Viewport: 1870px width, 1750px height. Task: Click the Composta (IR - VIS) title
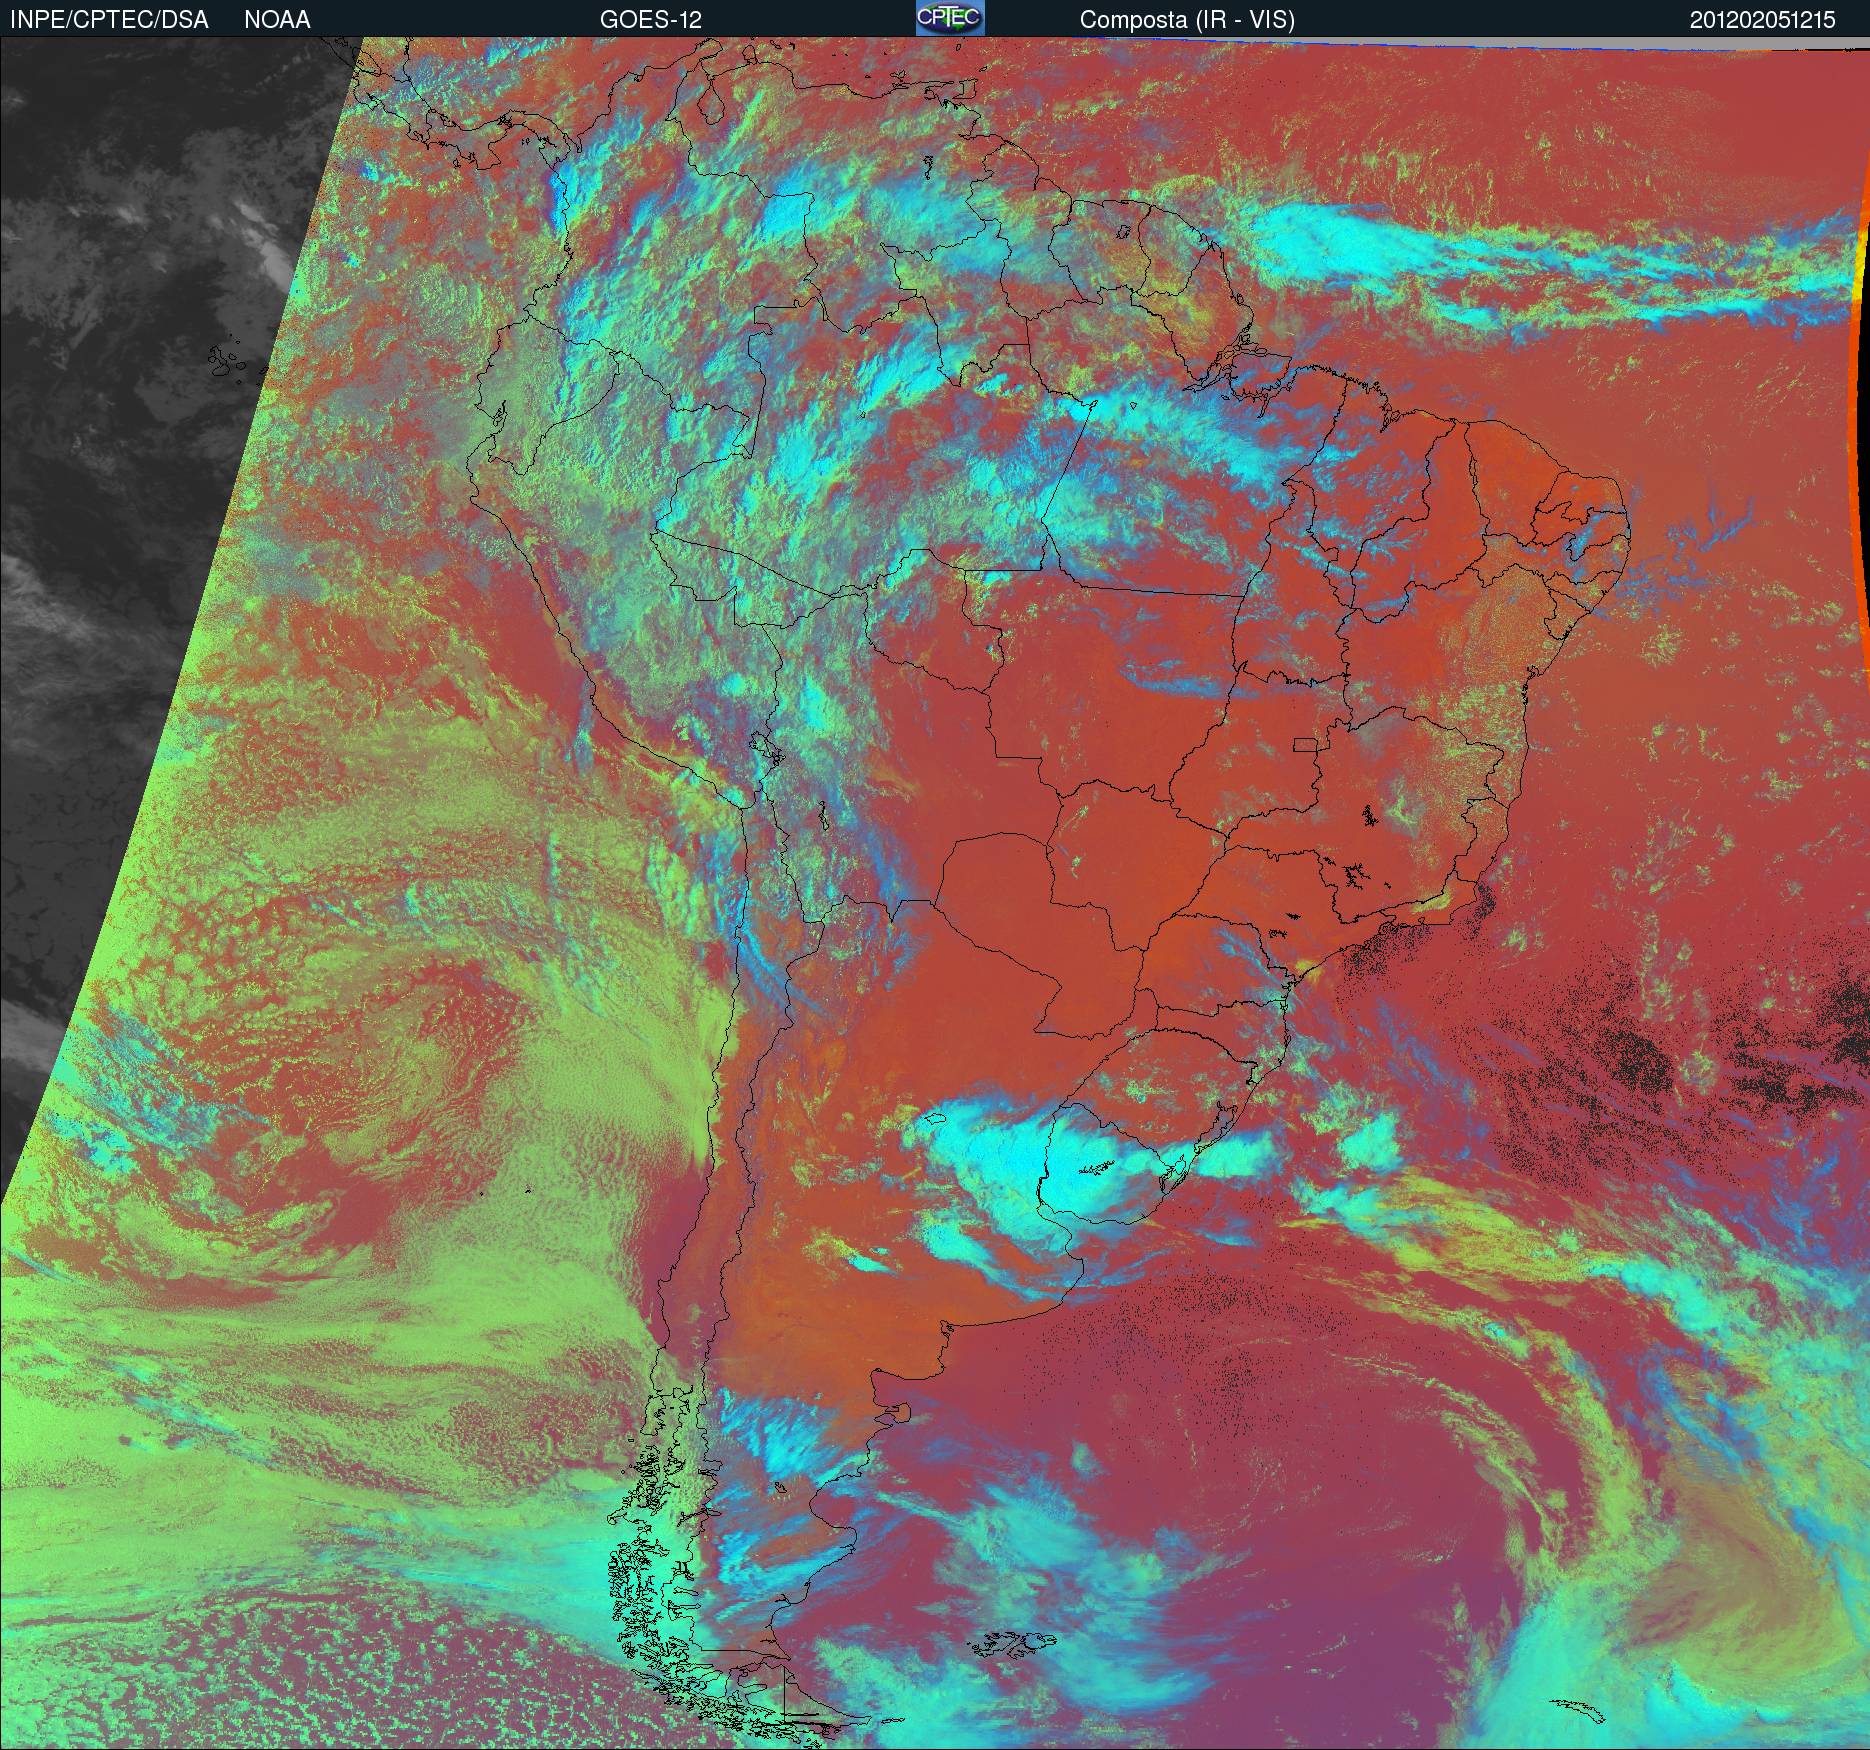point(1187,20)
